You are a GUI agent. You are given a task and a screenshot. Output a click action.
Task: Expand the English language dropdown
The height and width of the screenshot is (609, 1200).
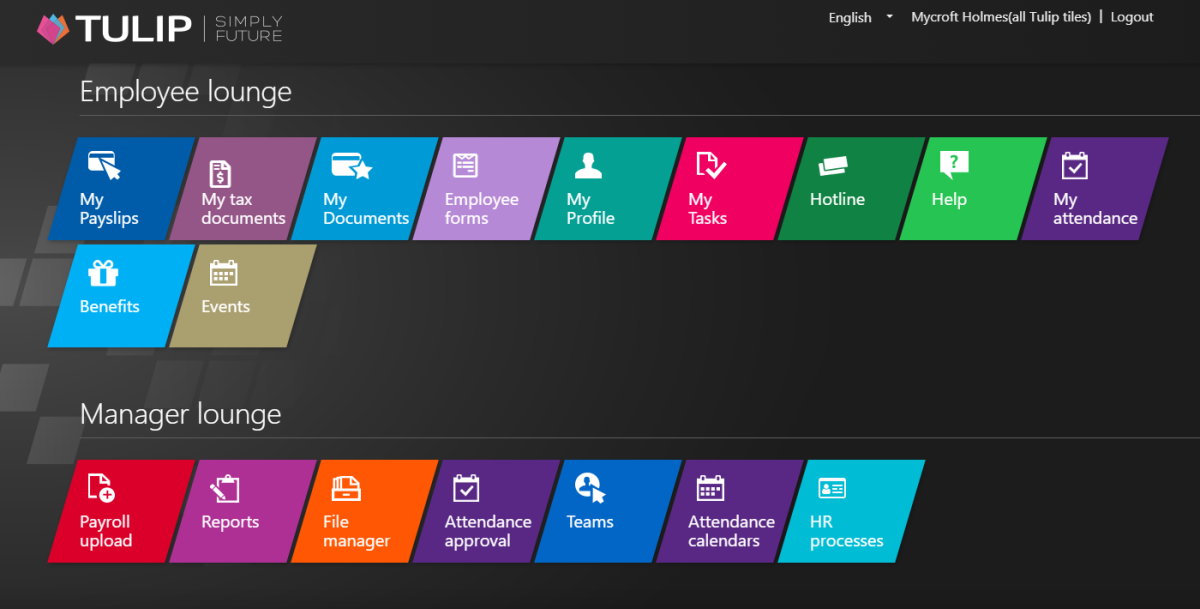[860, 17]
